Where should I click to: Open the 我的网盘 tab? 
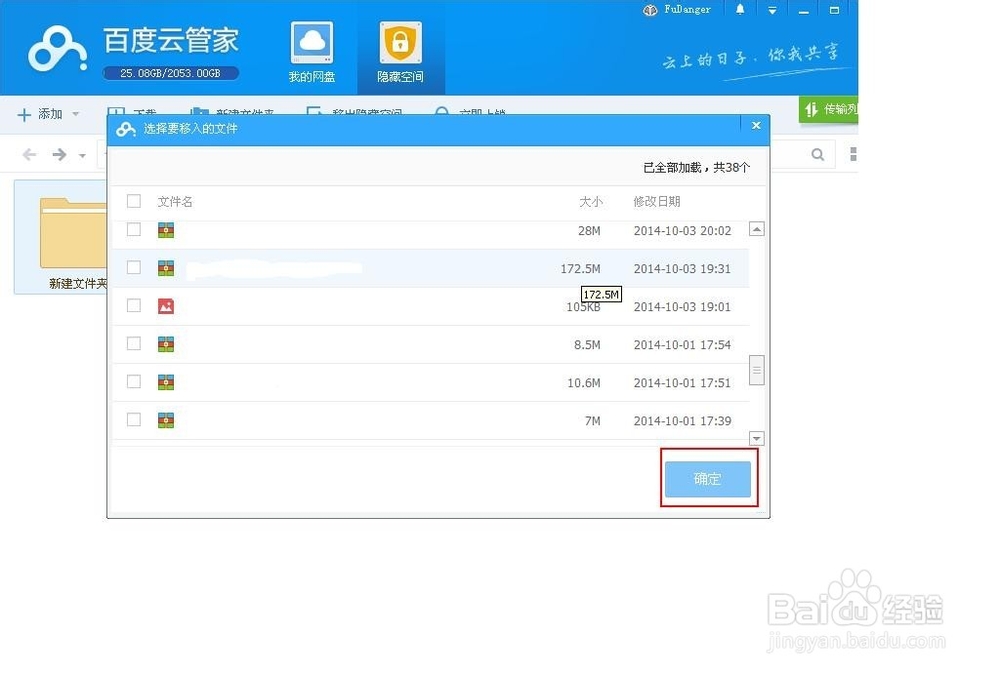coord(312,52)
